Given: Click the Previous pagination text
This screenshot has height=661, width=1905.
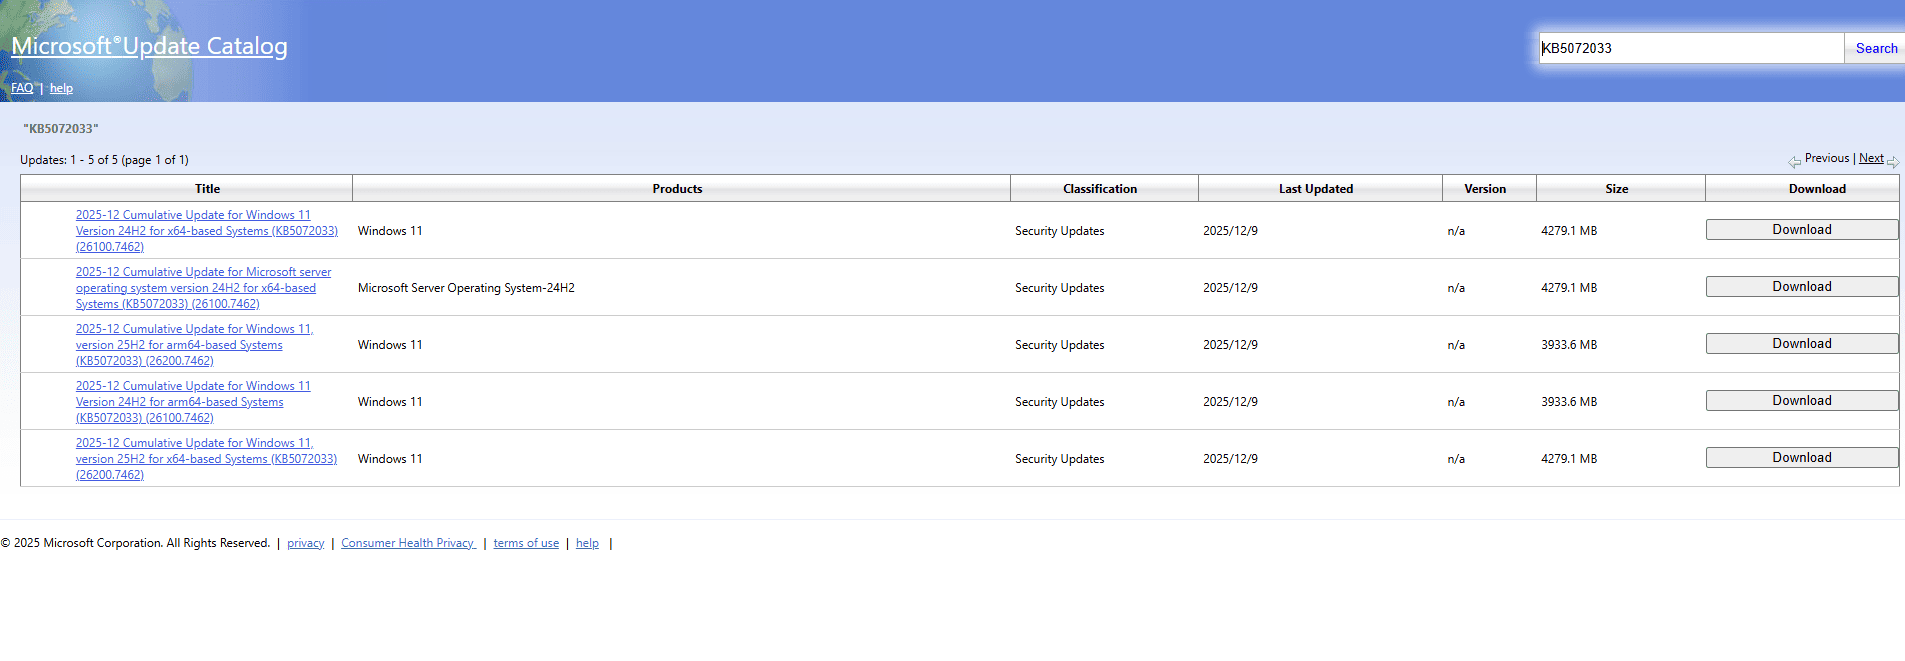Looking at the screenshot, I should click(1827, 158).
